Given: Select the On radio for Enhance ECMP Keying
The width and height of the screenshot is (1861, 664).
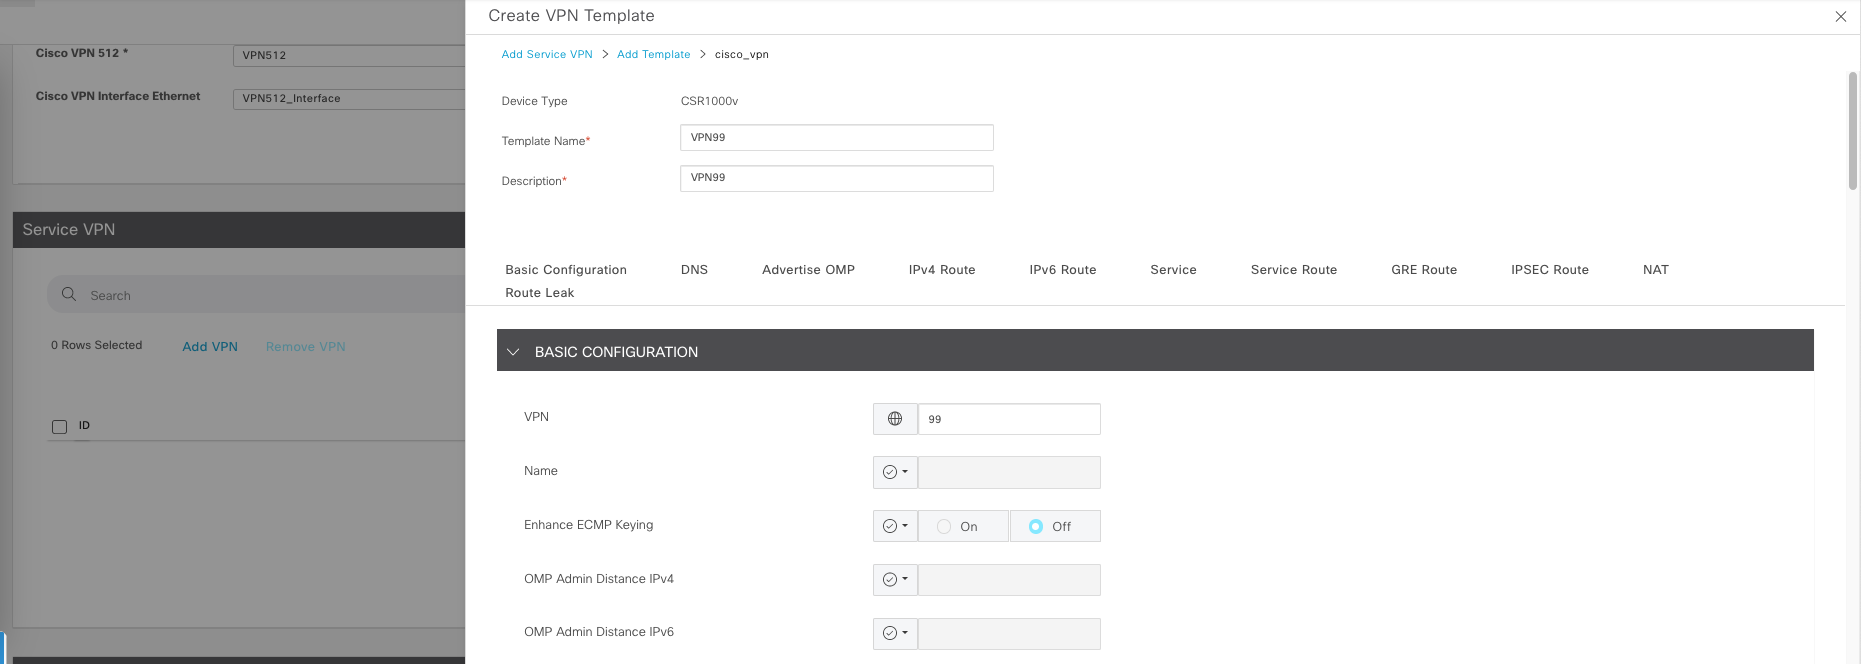Looking at the screenshot, I should 944,526.
